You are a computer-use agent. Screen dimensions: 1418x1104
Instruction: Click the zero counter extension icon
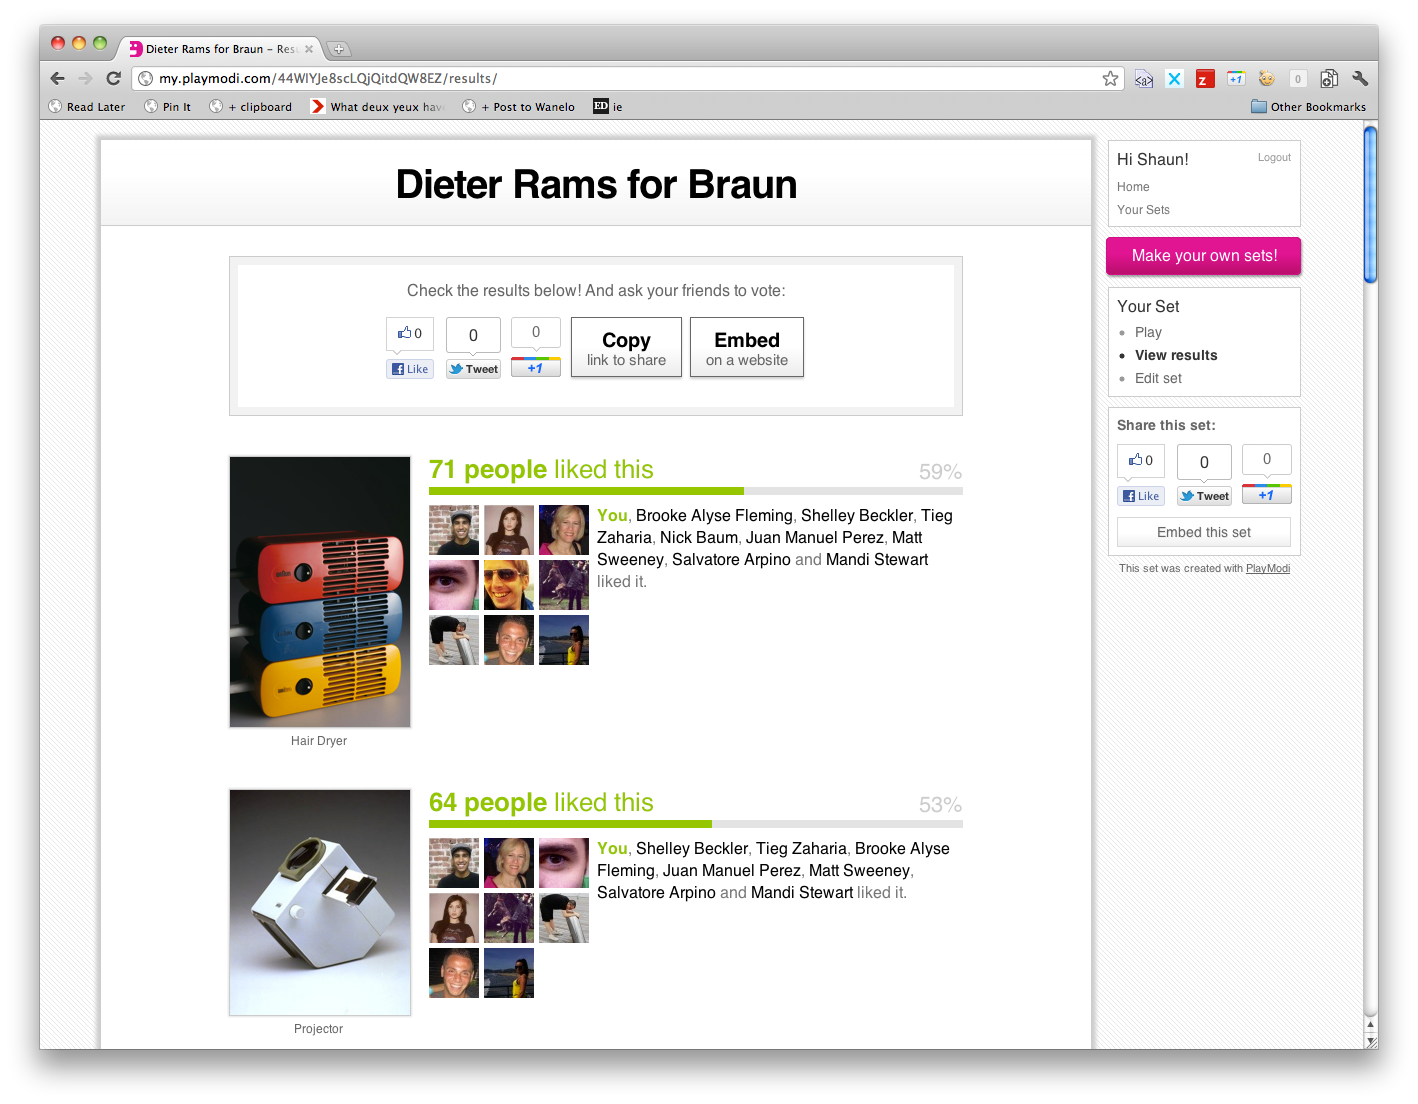1298,78
